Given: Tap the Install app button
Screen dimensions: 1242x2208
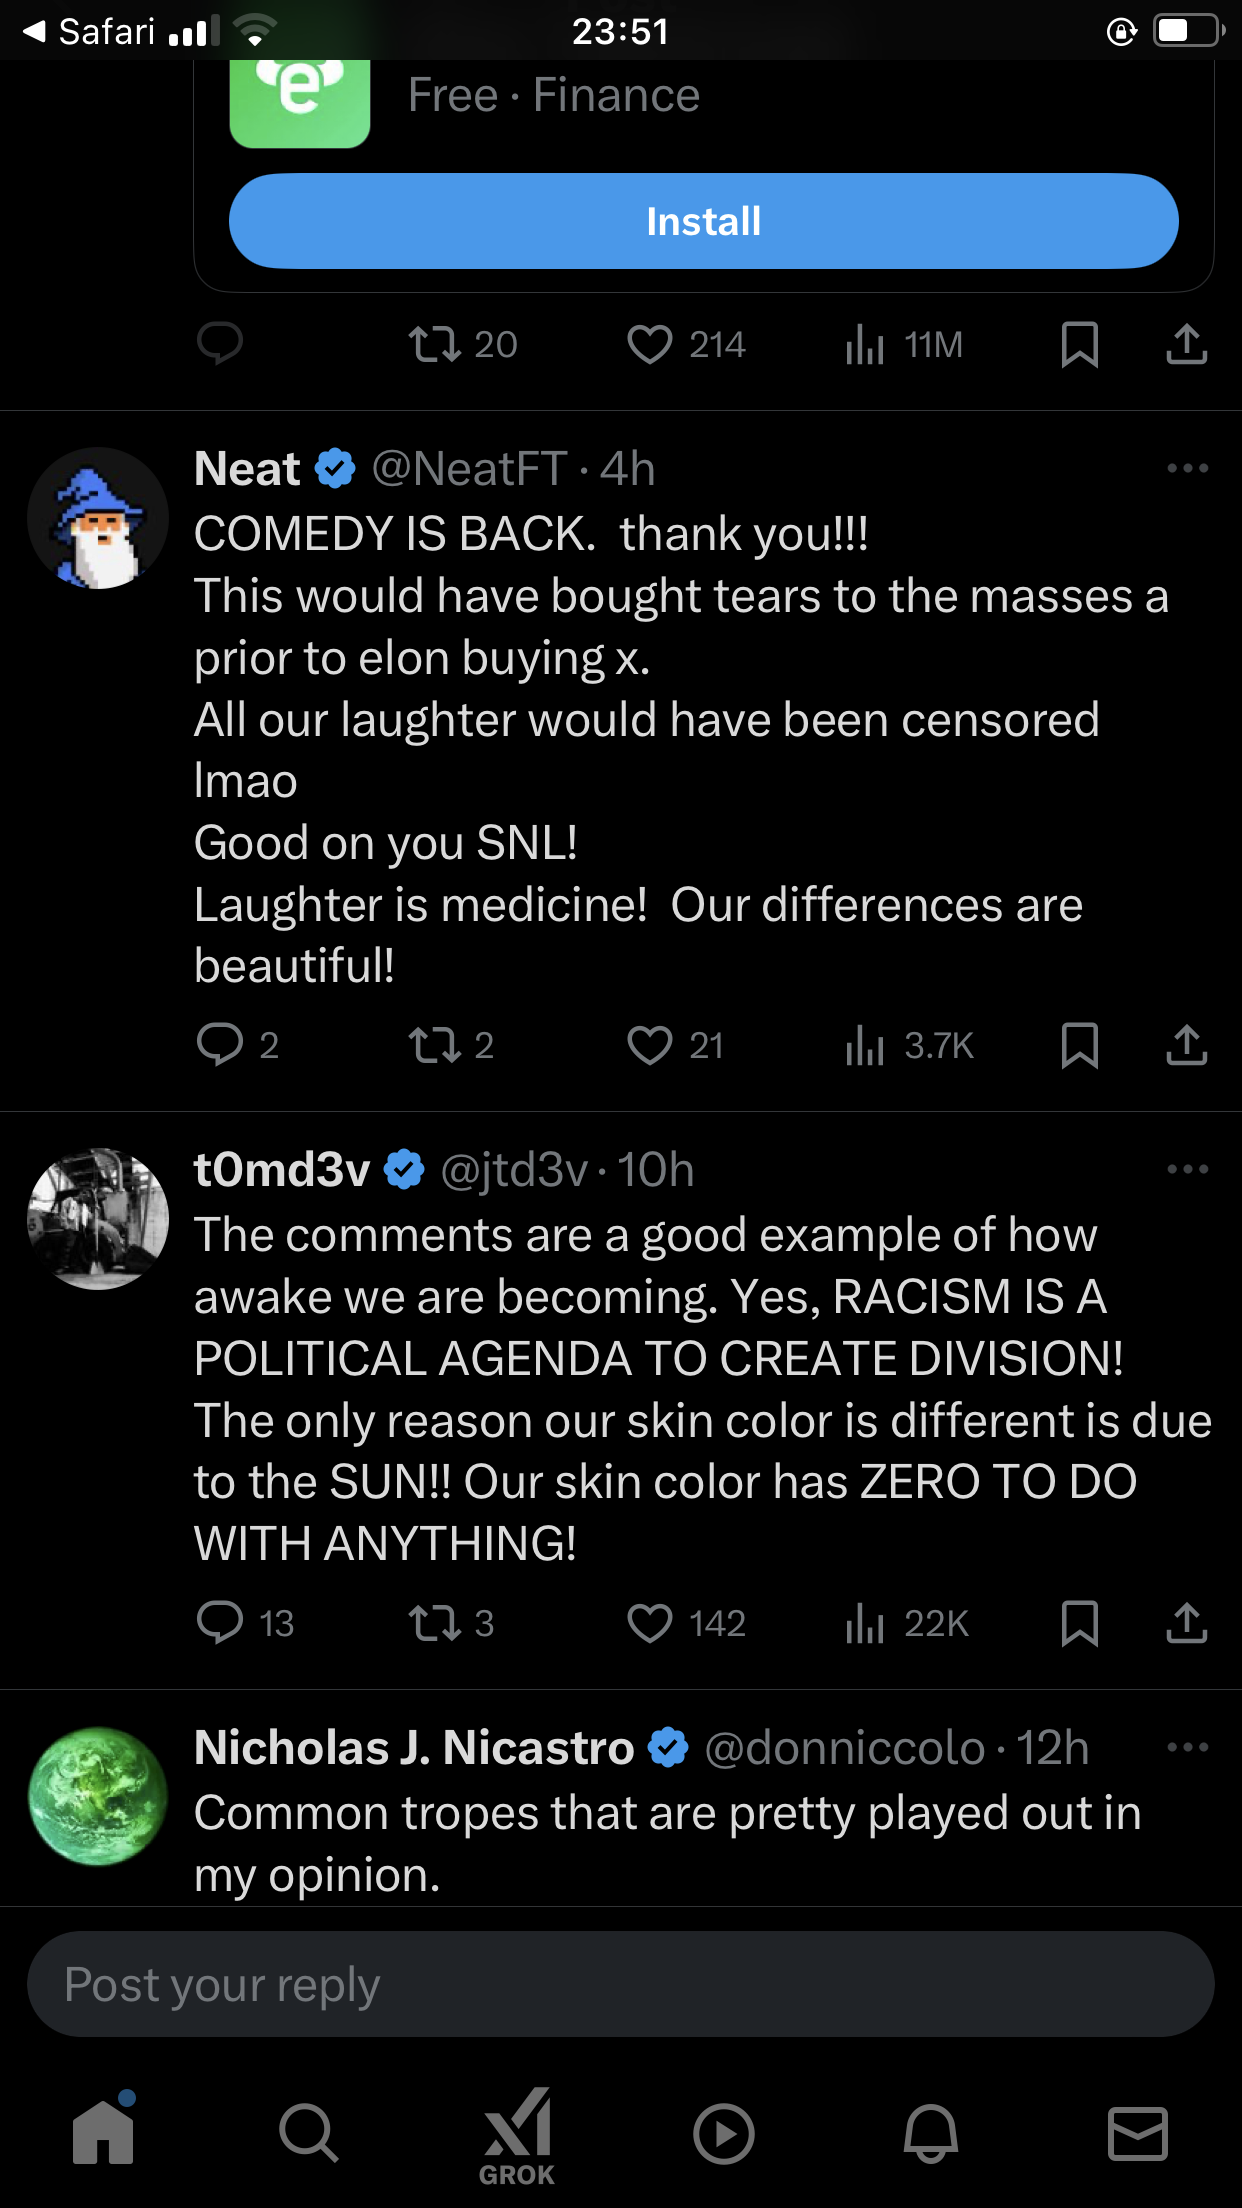Looking at the screenshot, I should (703, 221).
